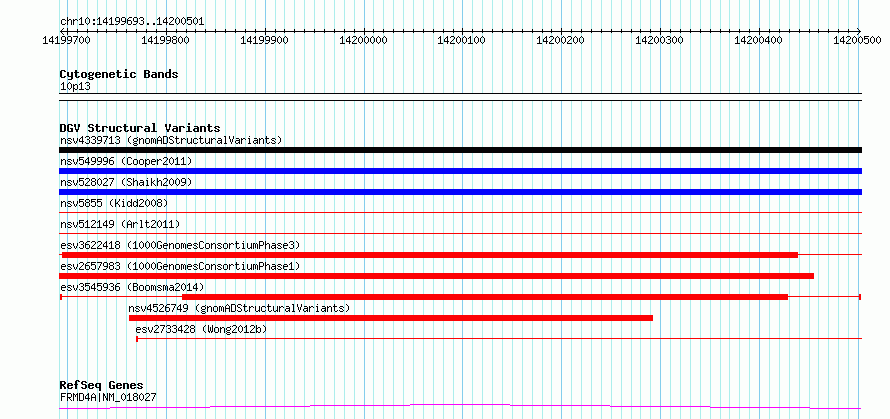Open the RefSeq Genes track heading
890x419 pixels.
[101, 386]
